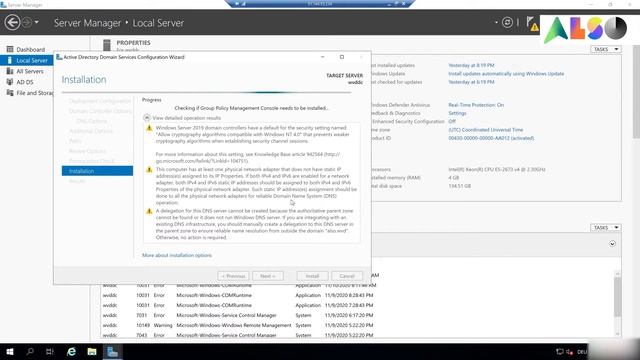The image size is (640, 360).
Task: Maximize the AD DS wizard window
Action: [342, 57]
